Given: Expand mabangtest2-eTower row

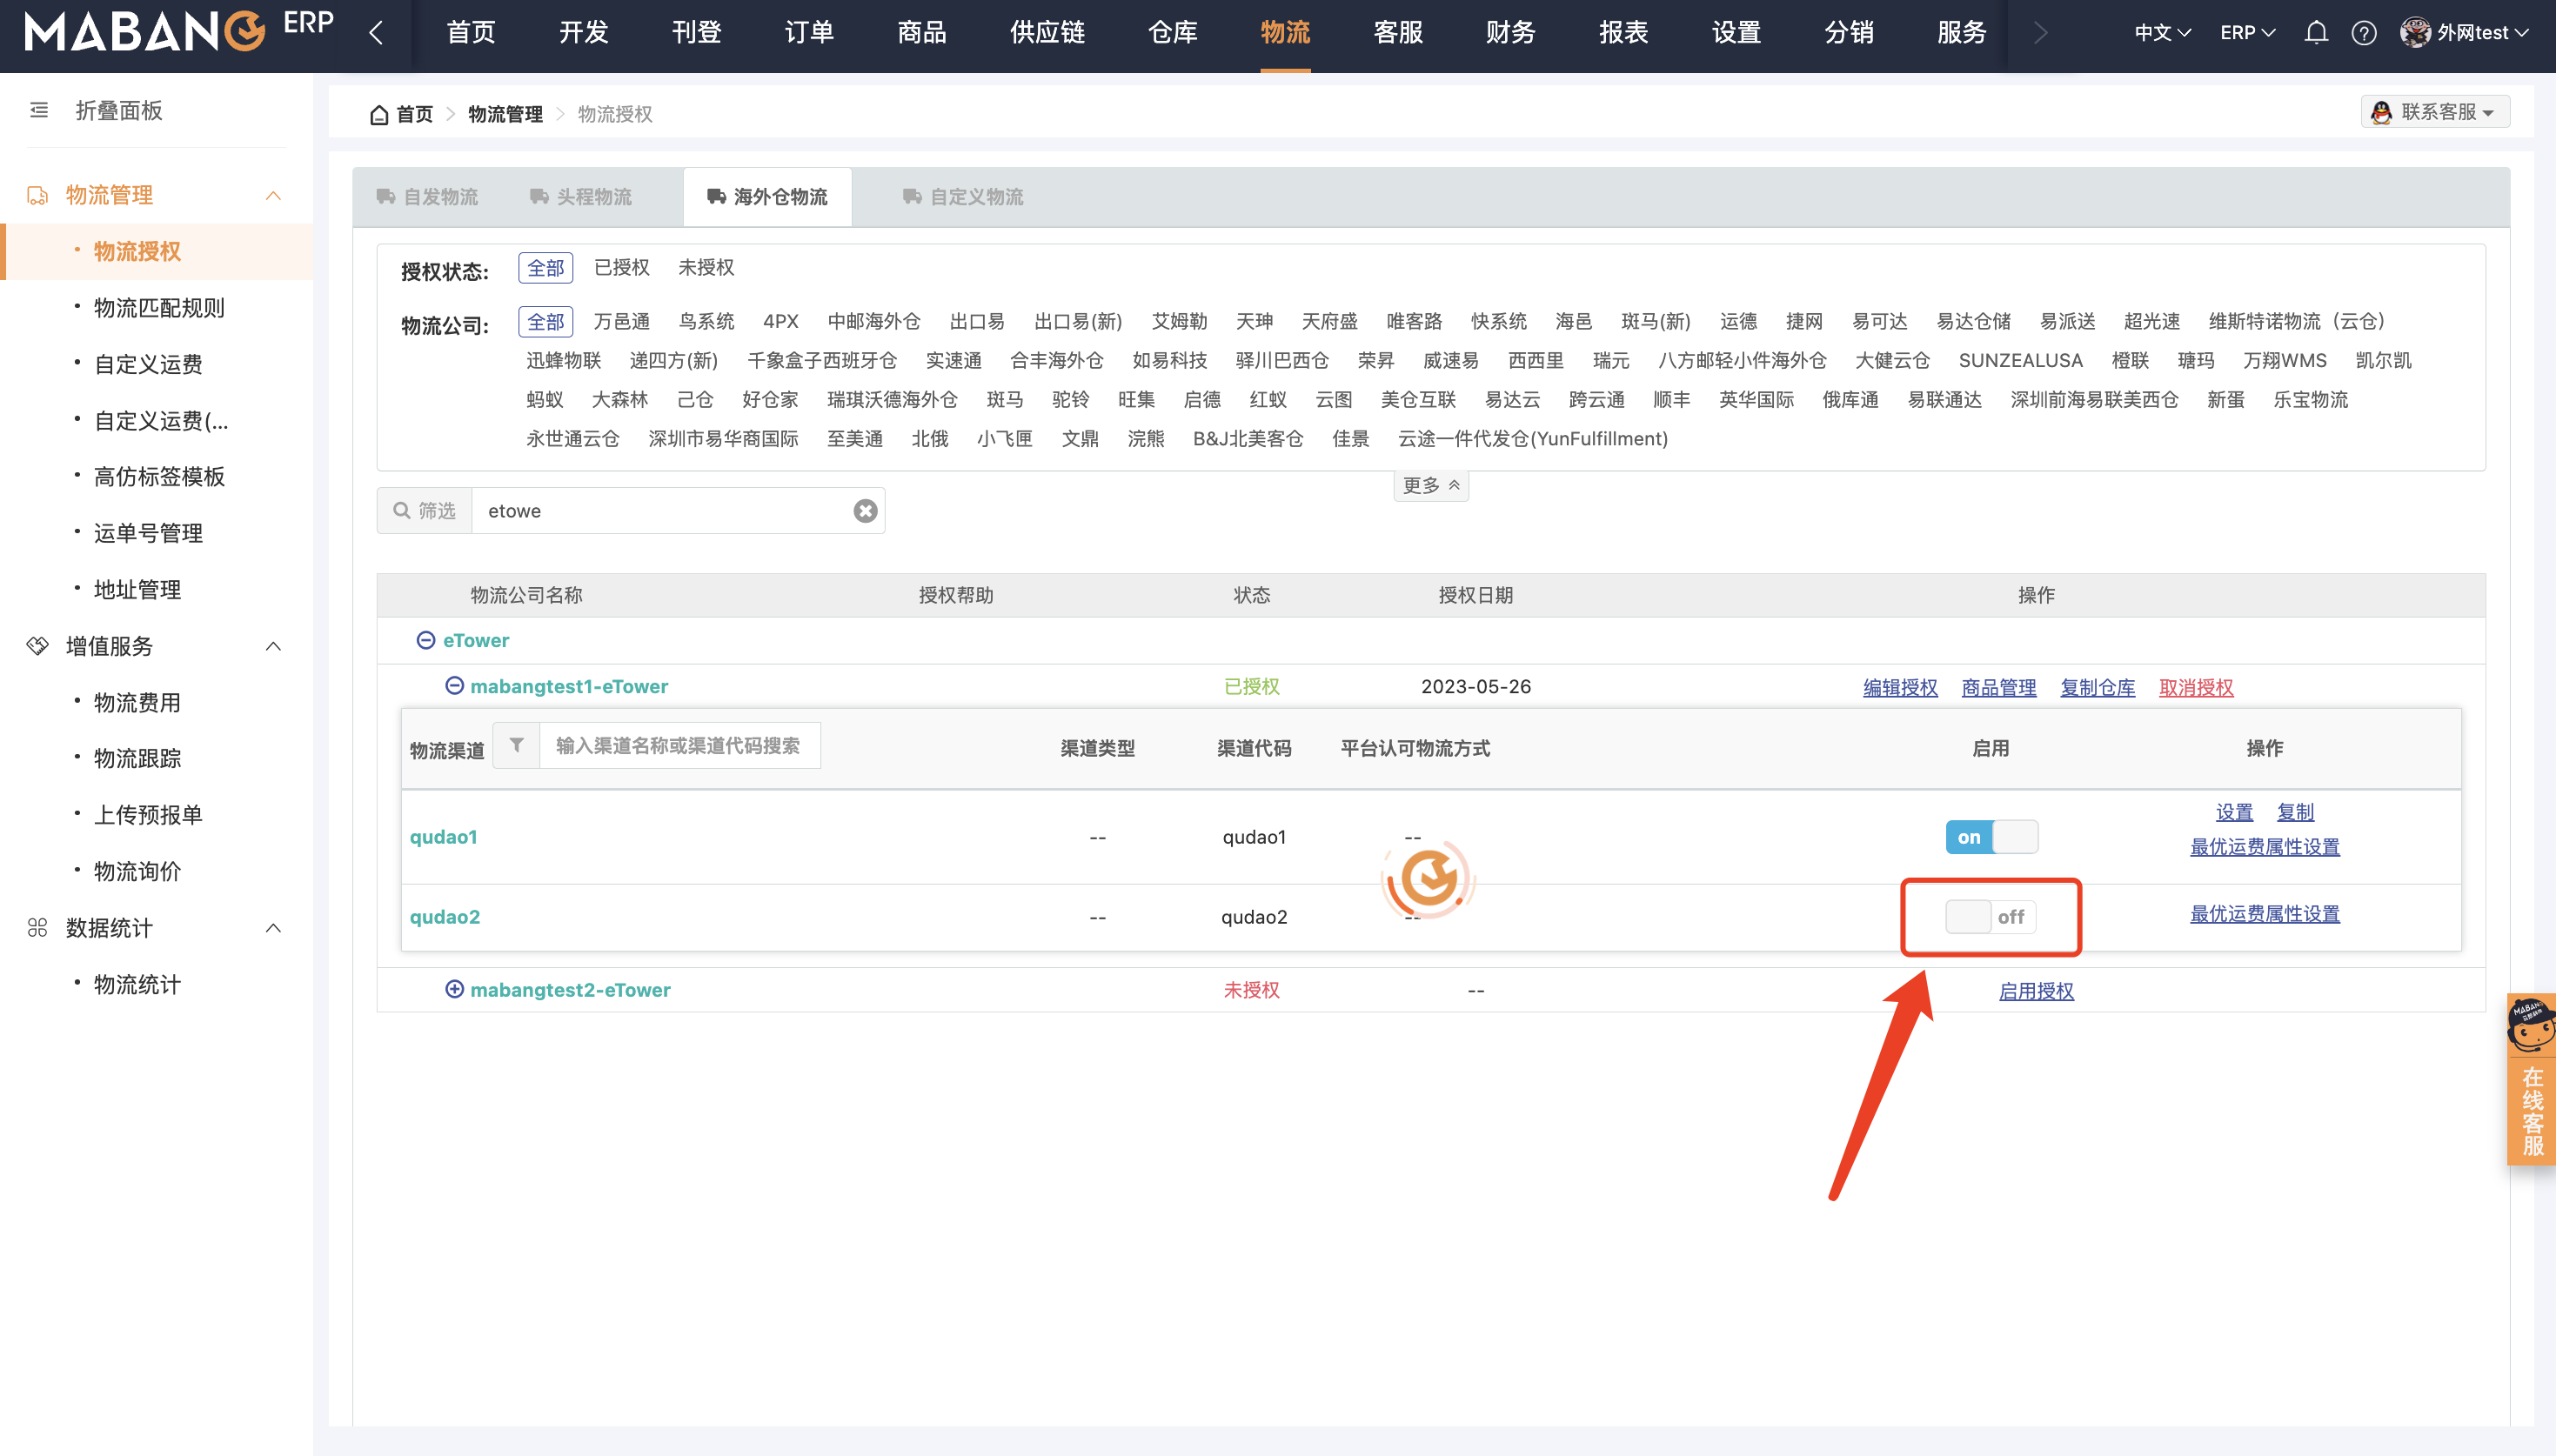Looking at the screenshot, I should [454, 989].
